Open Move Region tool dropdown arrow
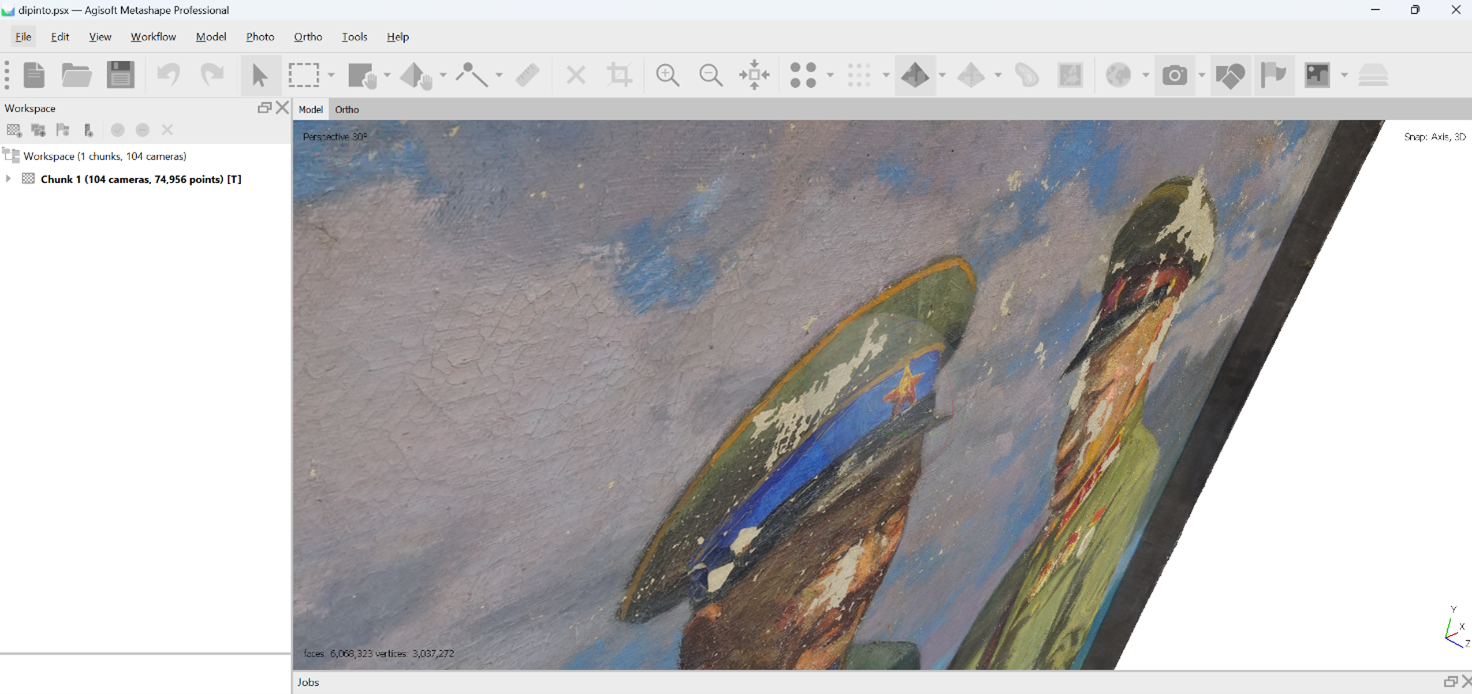Screen dimensions: 1472x694 point(387,75)
